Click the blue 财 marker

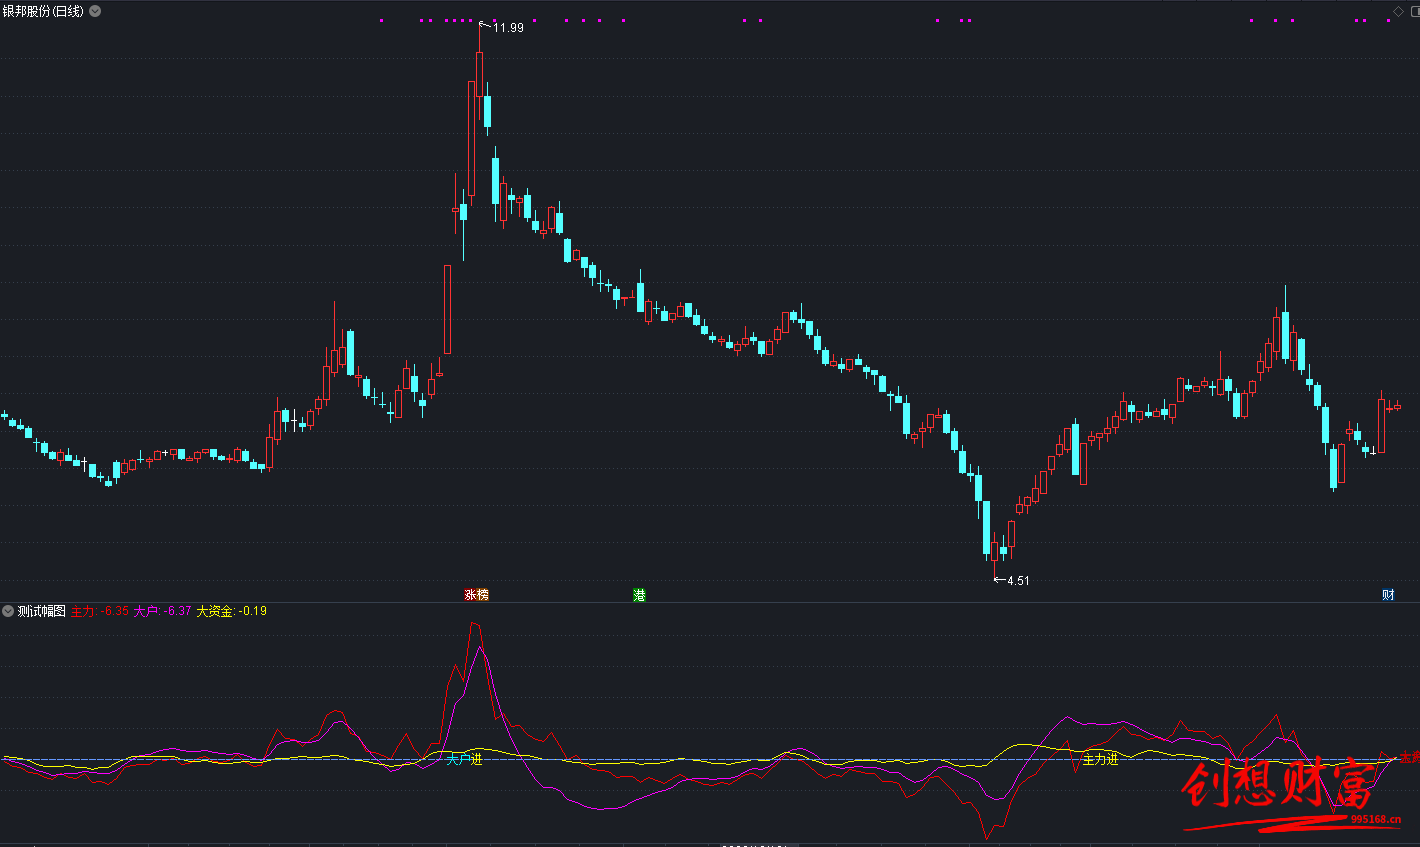point(1388,595)
